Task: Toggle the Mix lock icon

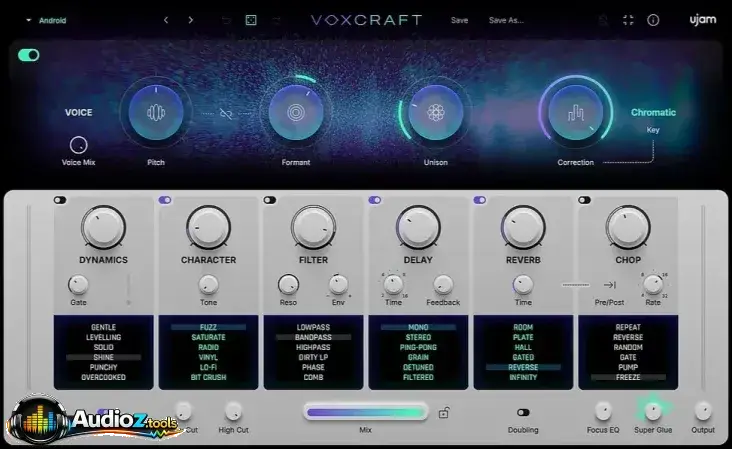Action: tap(444, 413)
